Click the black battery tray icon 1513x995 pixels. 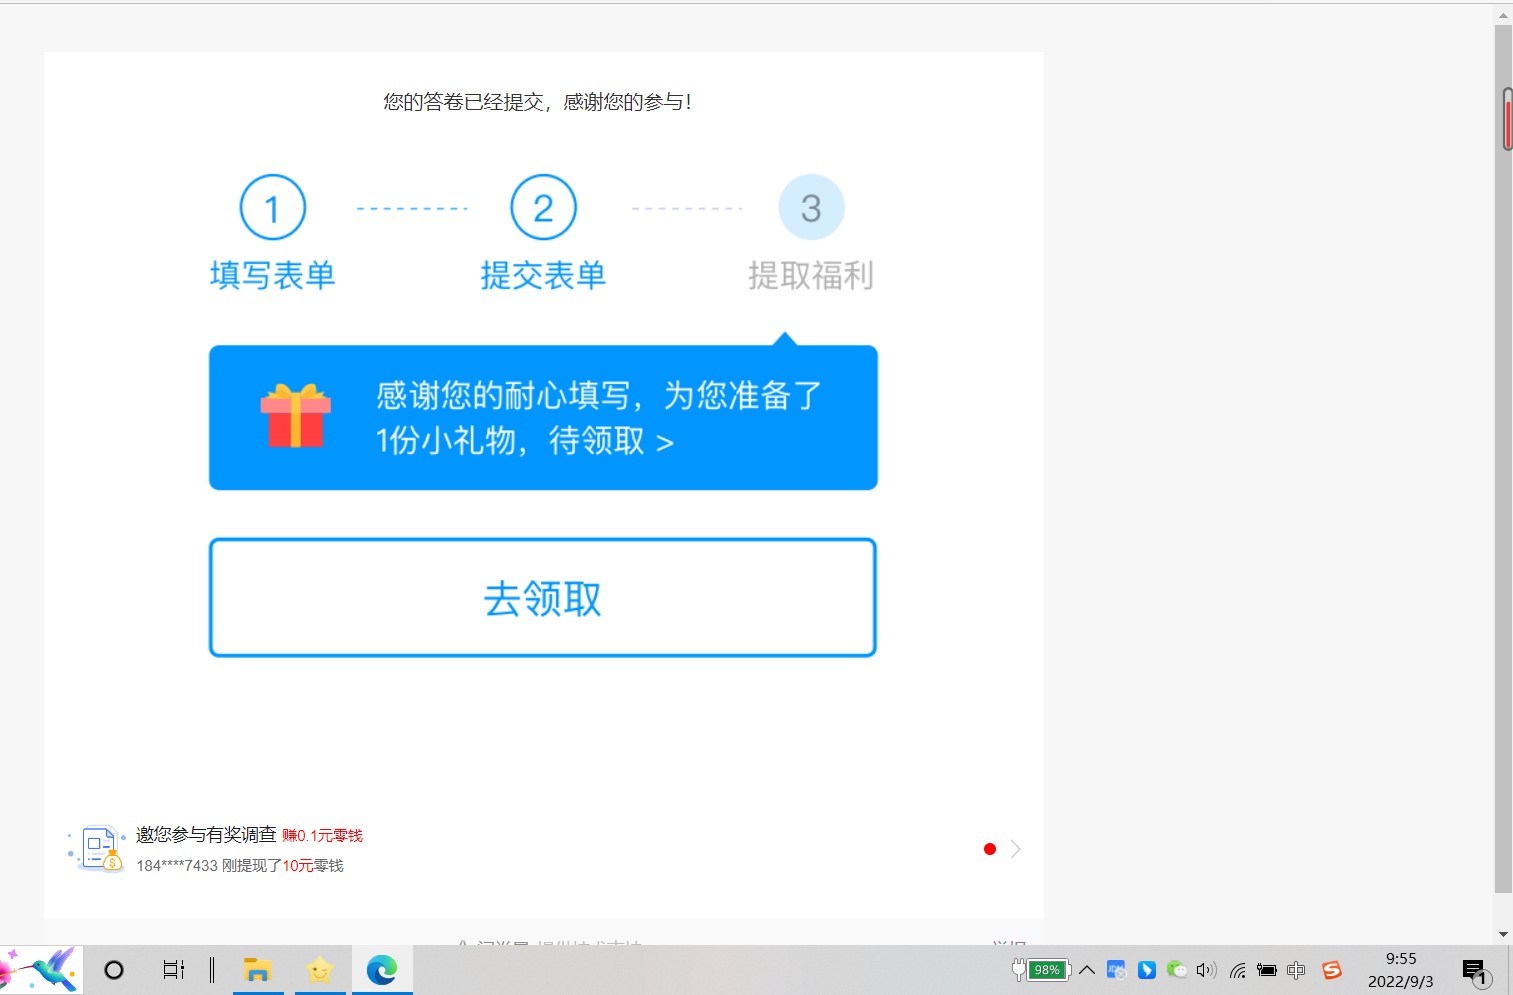[x=1267, y=970]
